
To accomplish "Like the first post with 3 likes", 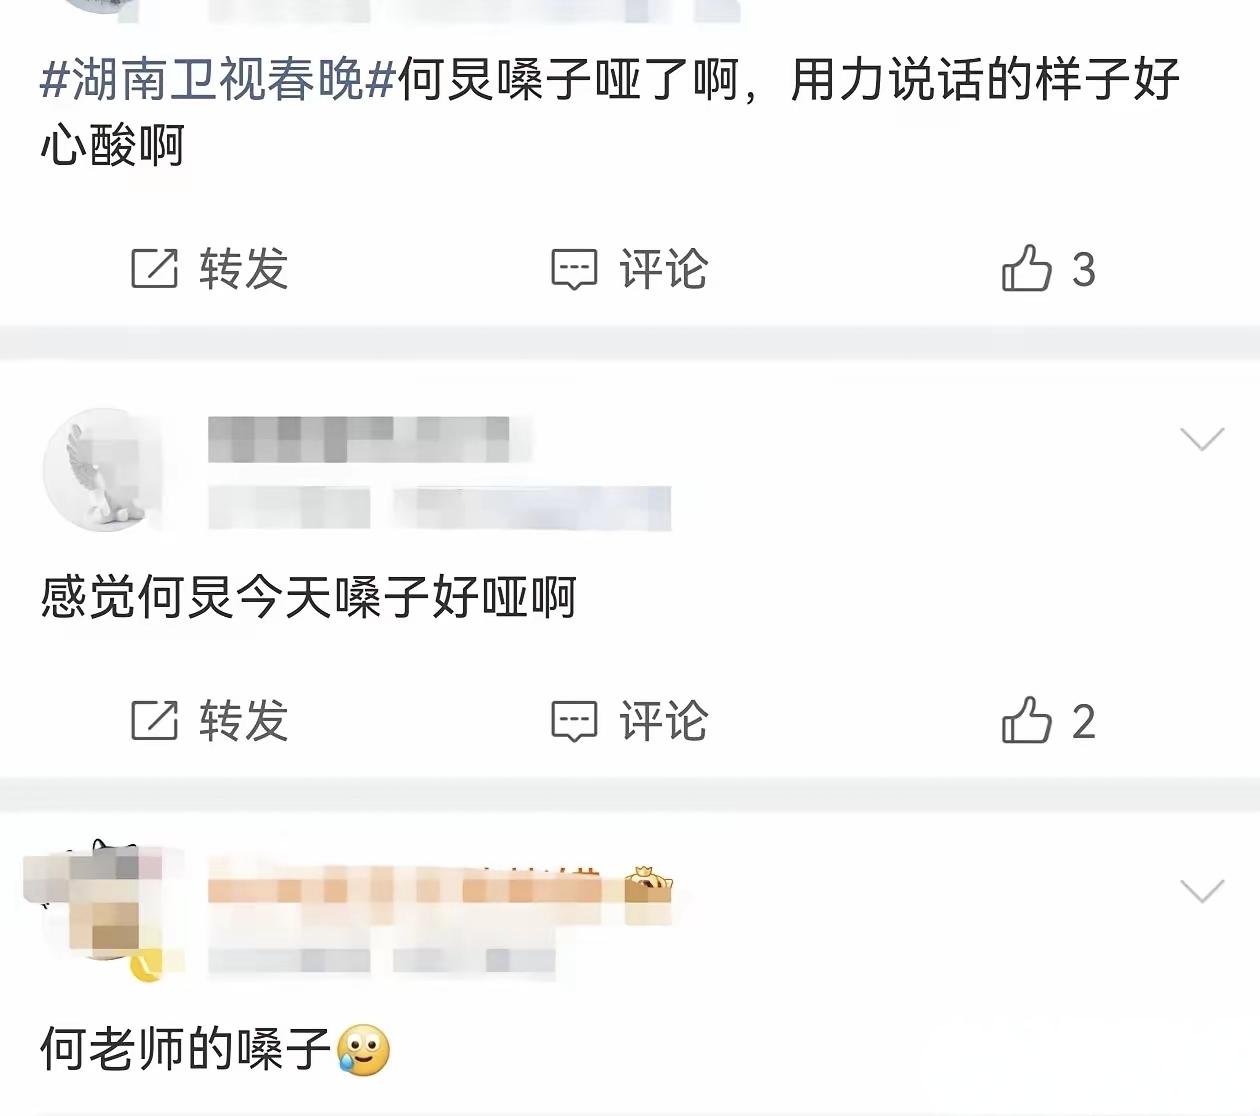I will [x=1027, y=268].
